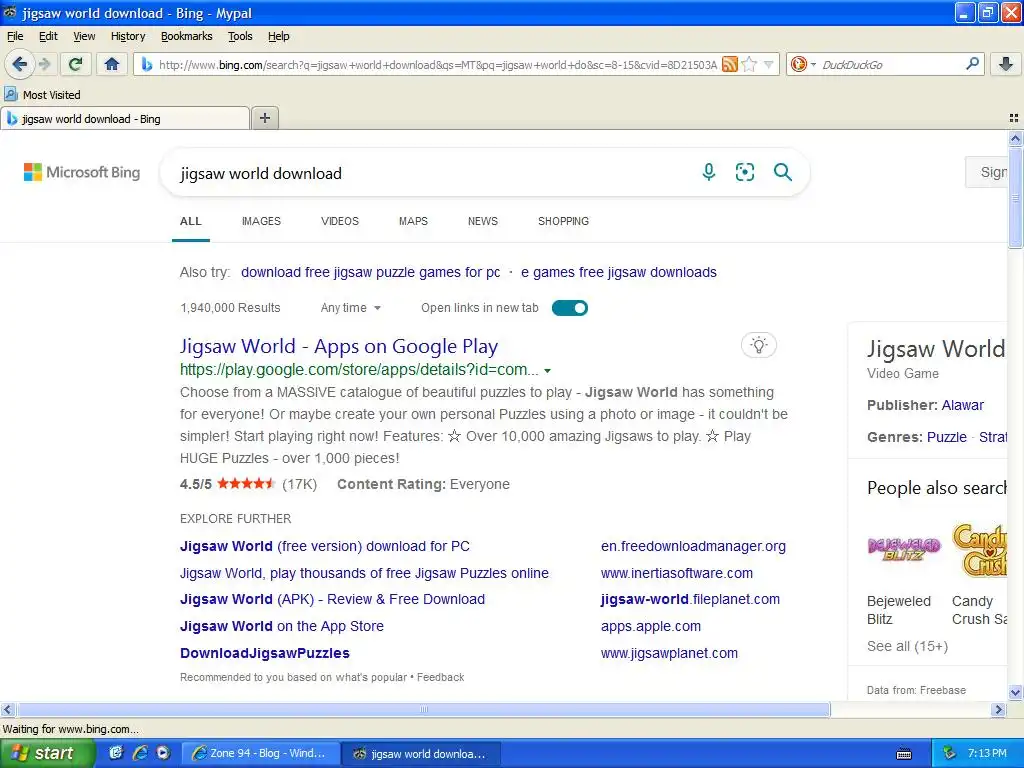This screenshot has height=768, width=1024.
Task: Open the Bookmarks menu
Action: point(187,36)
